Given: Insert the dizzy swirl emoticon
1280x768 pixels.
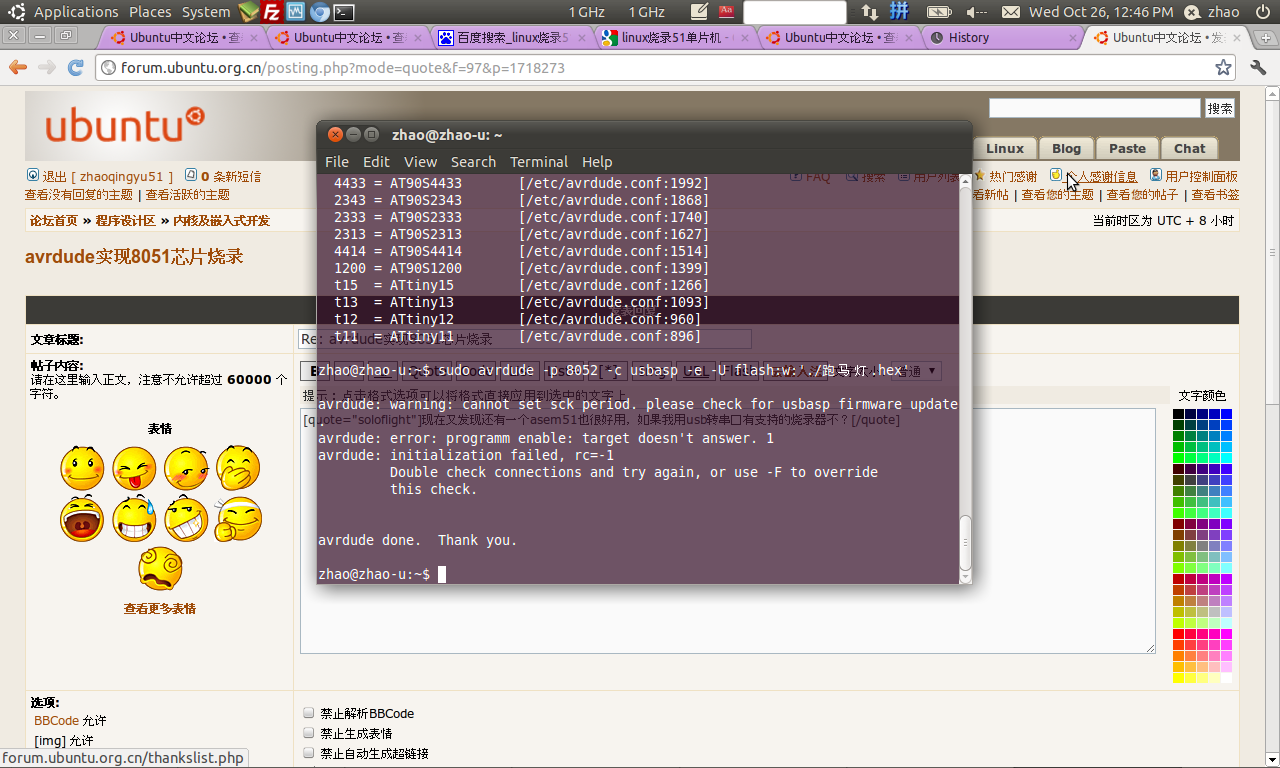Looking at the screenshot, I should pyautogui.click(x=160, y=569).
